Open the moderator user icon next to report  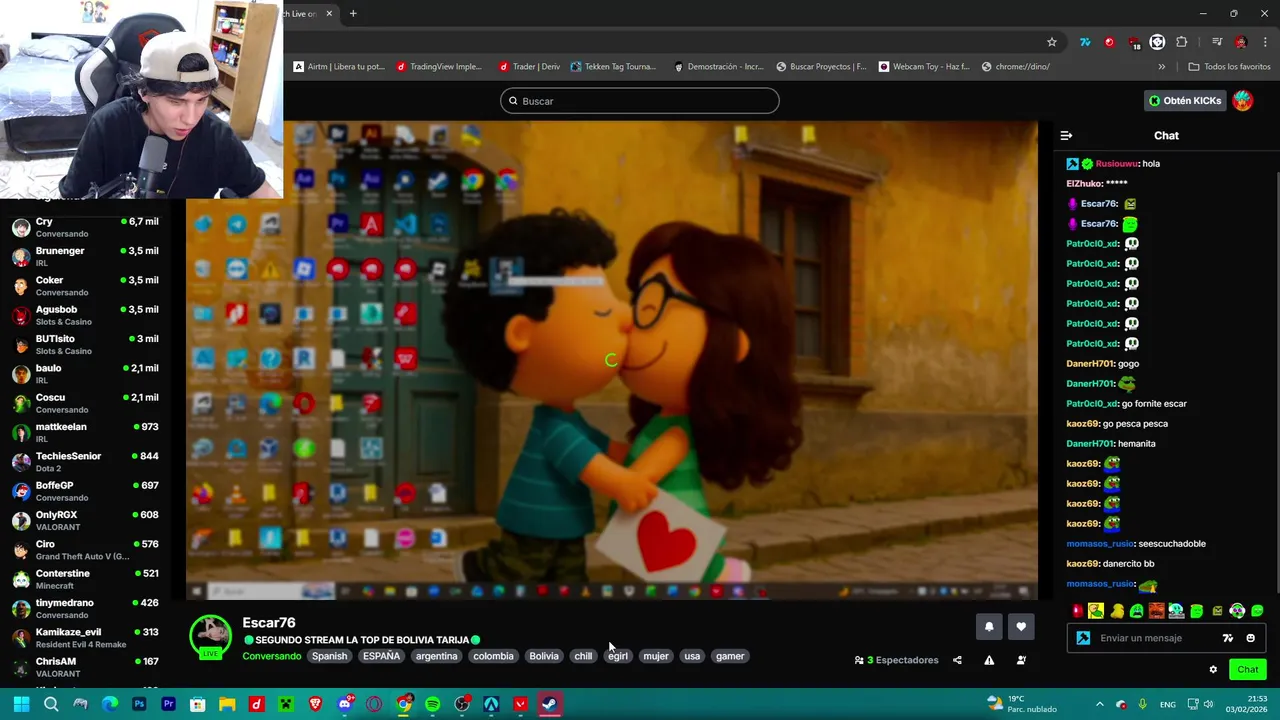(1021, 660)
